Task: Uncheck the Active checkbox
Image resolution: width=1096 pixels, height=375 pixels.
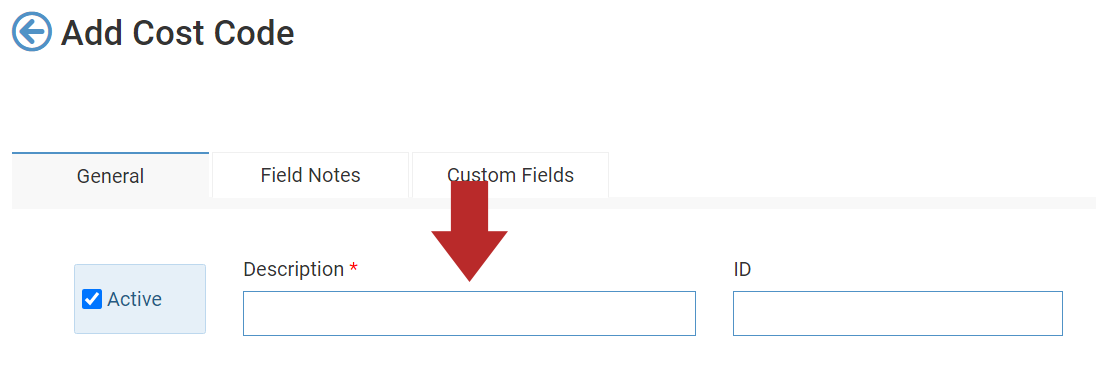Action: click(x=92, y=299)
